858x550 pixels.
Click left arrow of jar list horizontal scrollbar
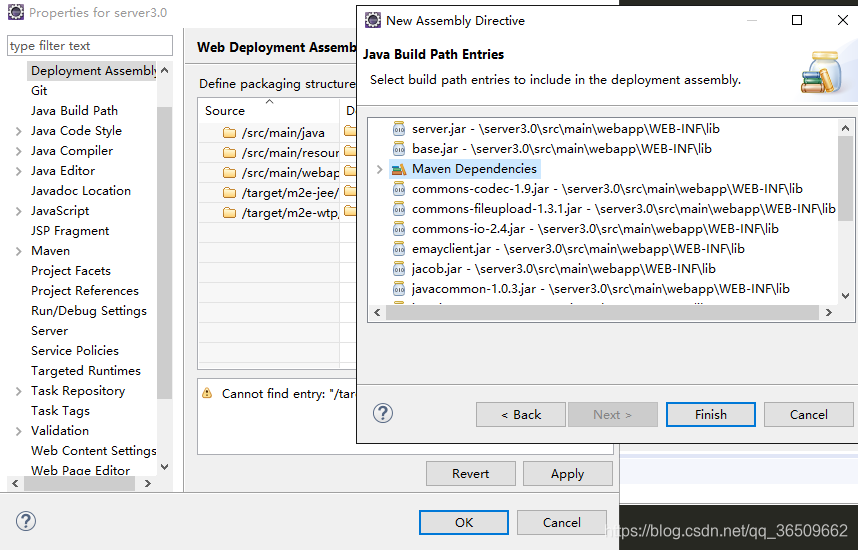tap(377, 312)
